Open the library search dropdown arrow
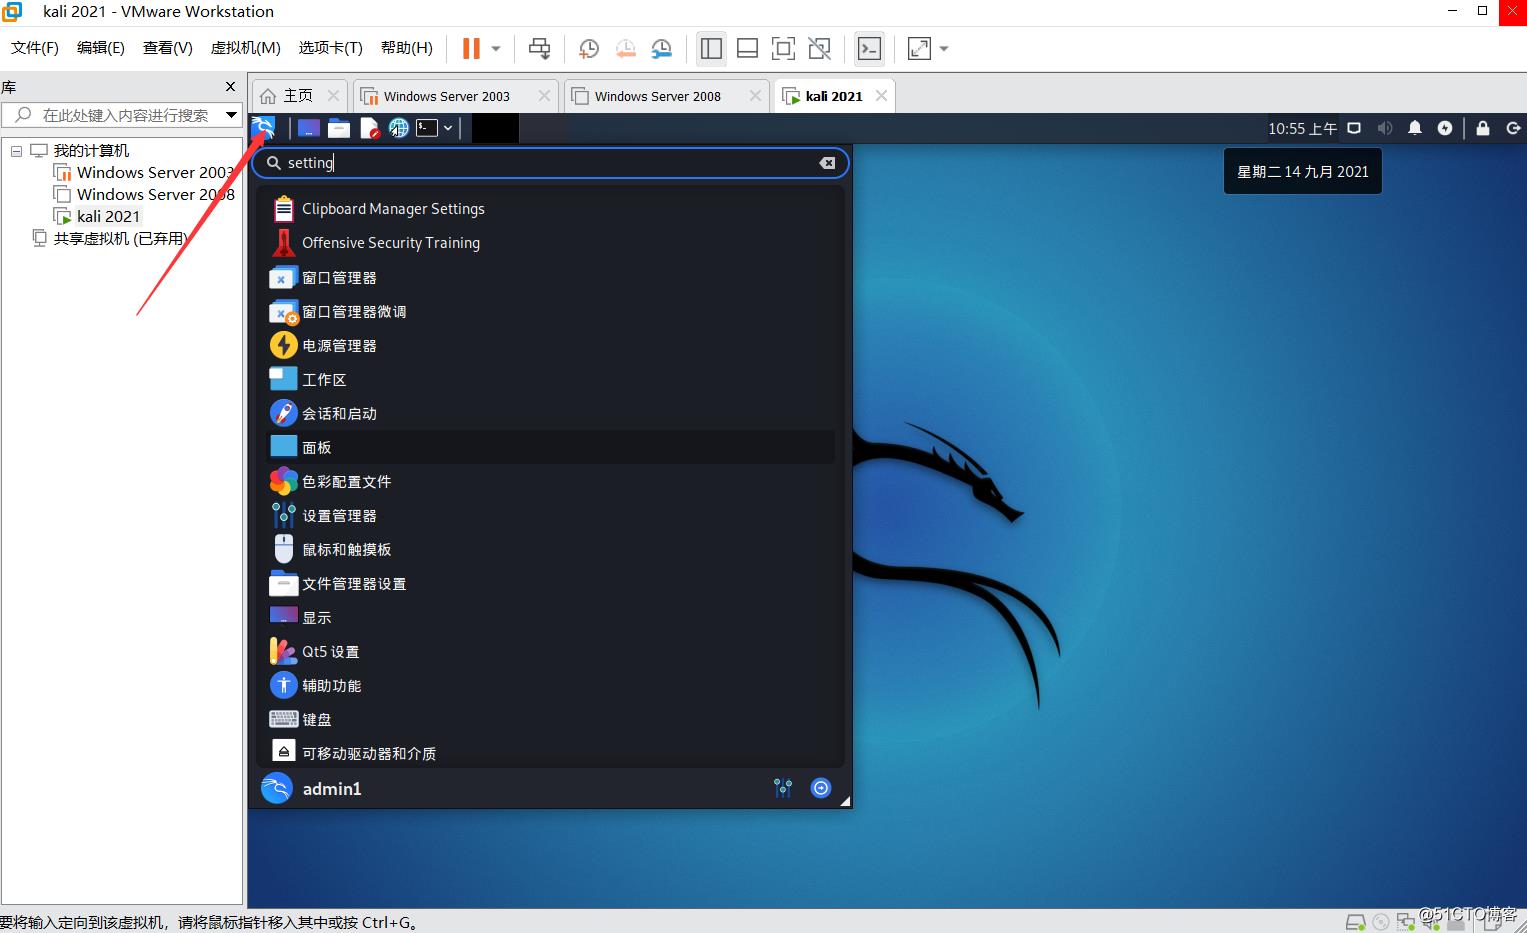1527x933 pixels. point(231,115)
